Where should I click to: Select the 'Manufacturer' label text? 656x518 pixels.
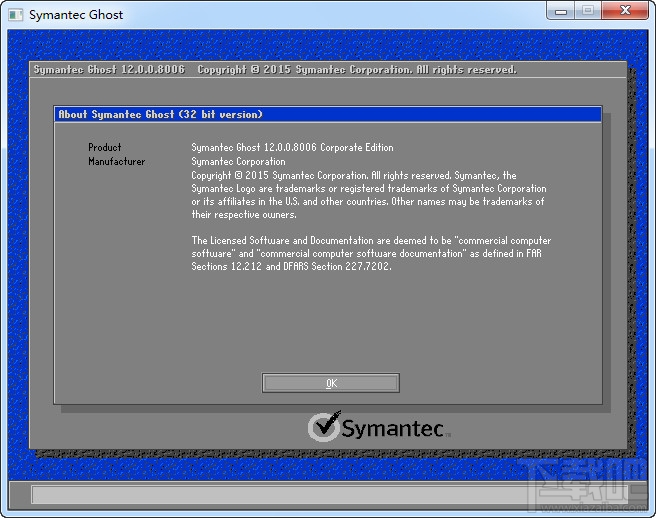[117, 162]
